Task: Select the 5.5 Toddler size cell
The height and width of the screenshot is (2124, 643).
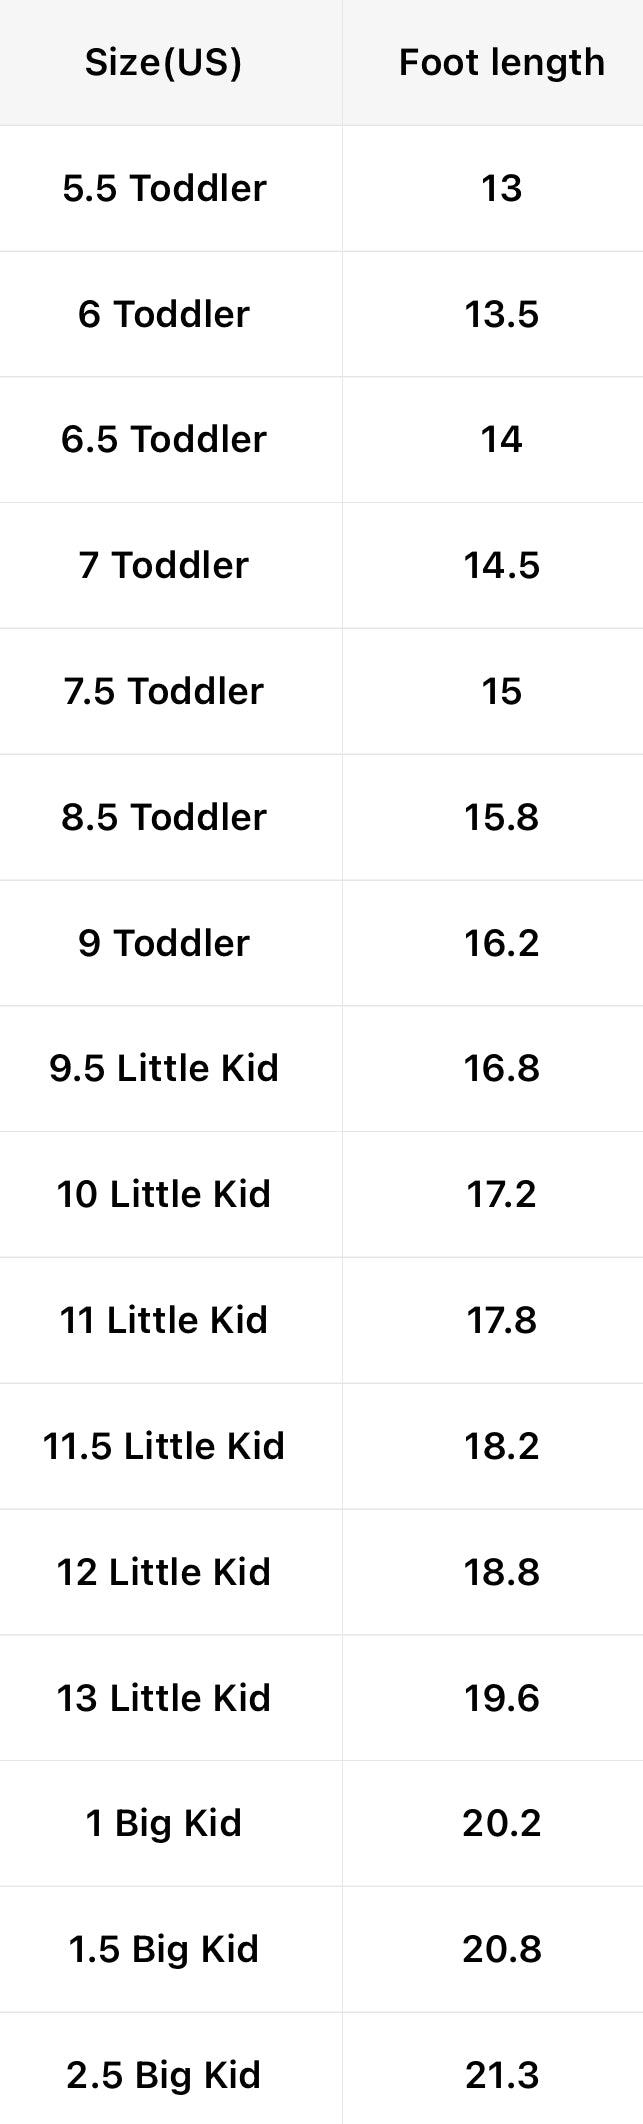Action: click(x=164, y=188)
